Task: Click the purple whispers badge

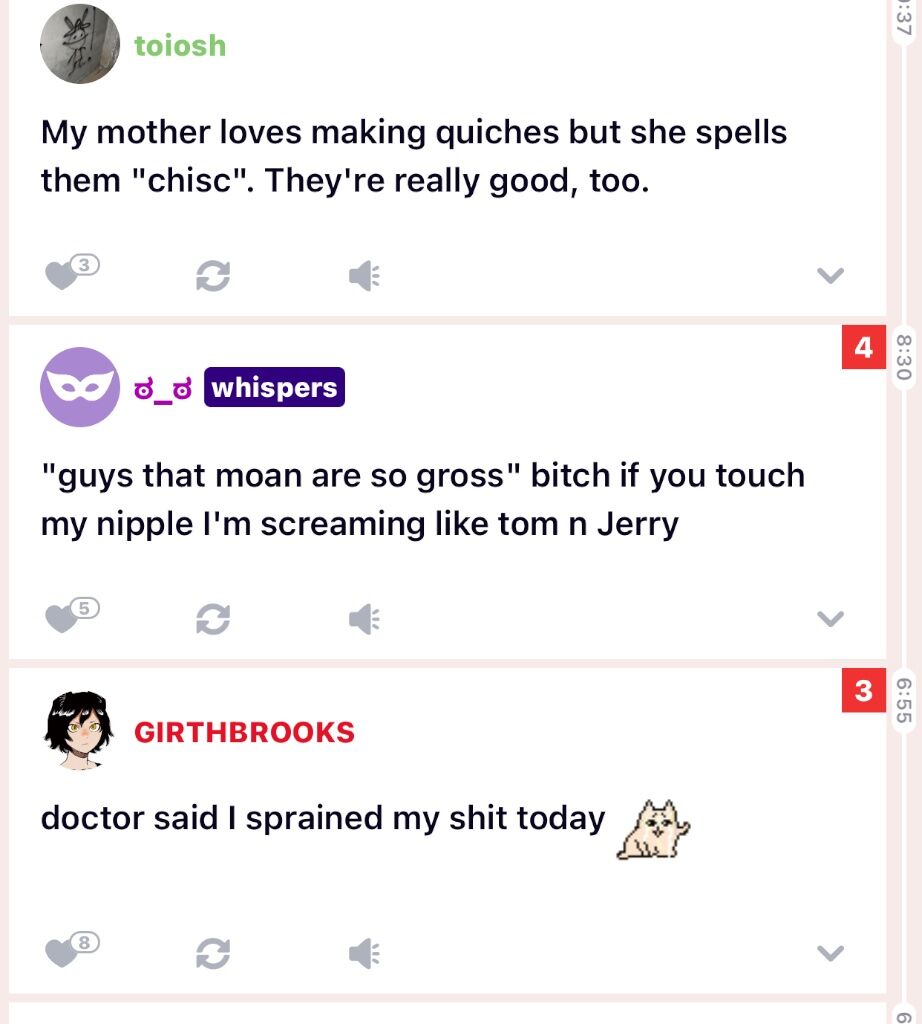Action: point(274,387)
